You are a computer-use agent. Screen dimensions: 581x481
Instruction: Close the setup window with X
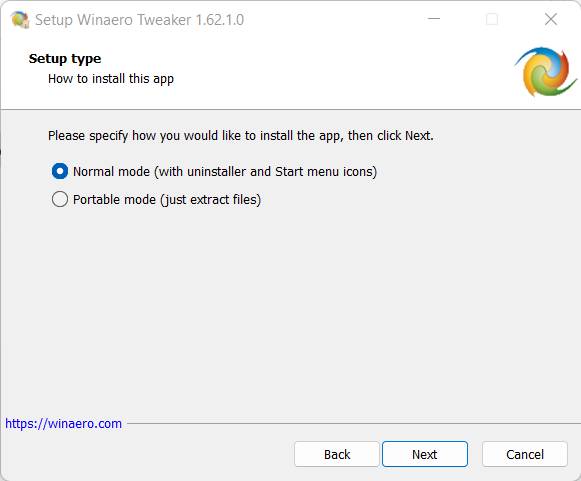551,19
